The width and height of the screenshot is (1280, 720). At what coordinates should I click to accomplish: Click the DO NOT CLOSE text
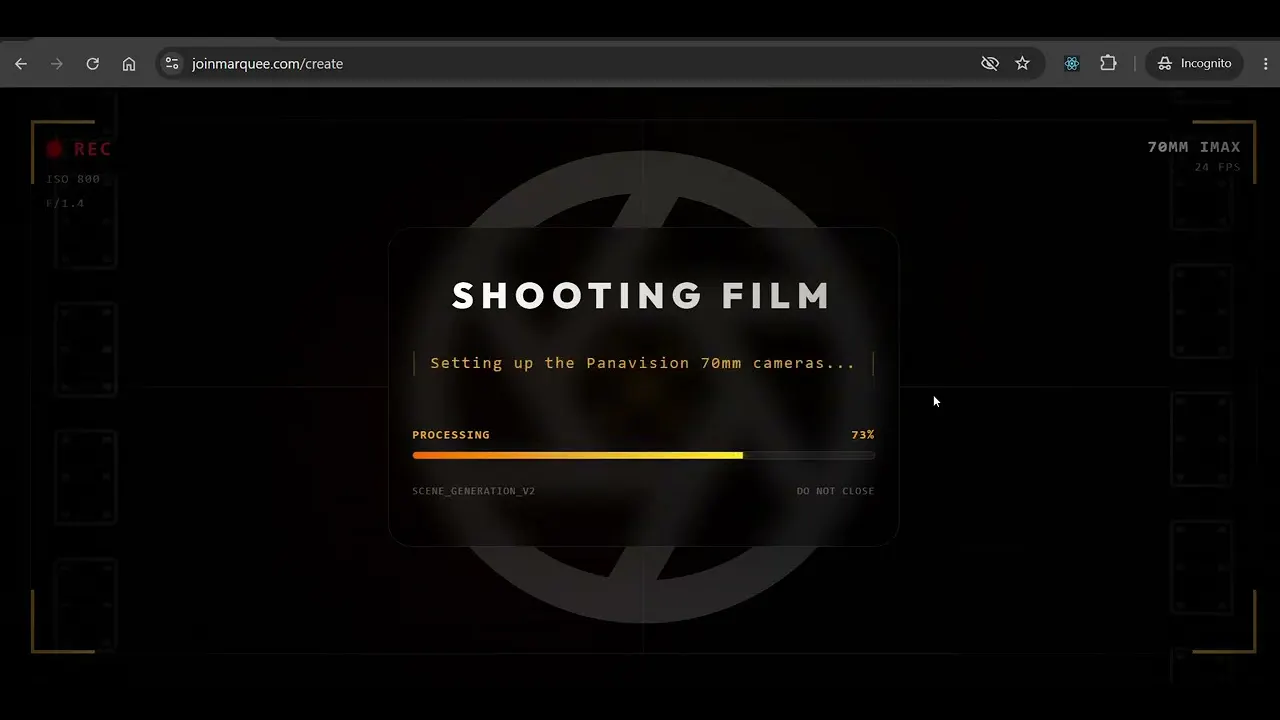tap(835, 491)
